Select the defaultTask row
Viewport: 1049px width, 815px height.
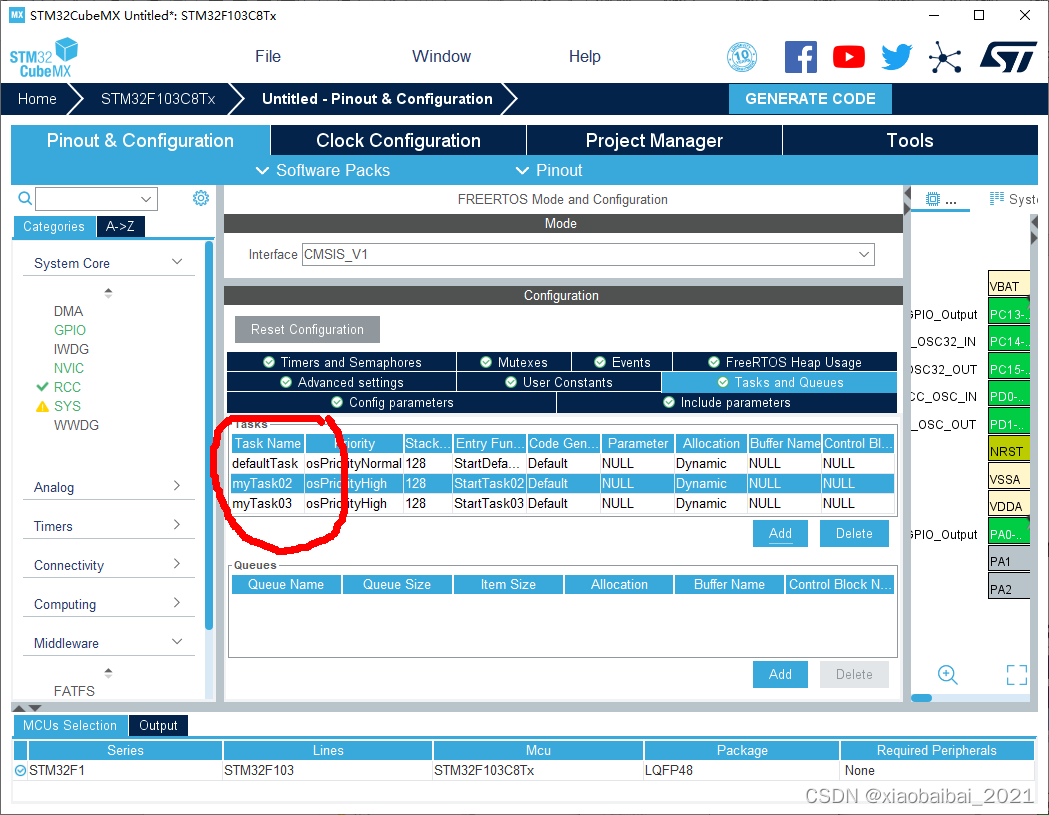point(562,463)
